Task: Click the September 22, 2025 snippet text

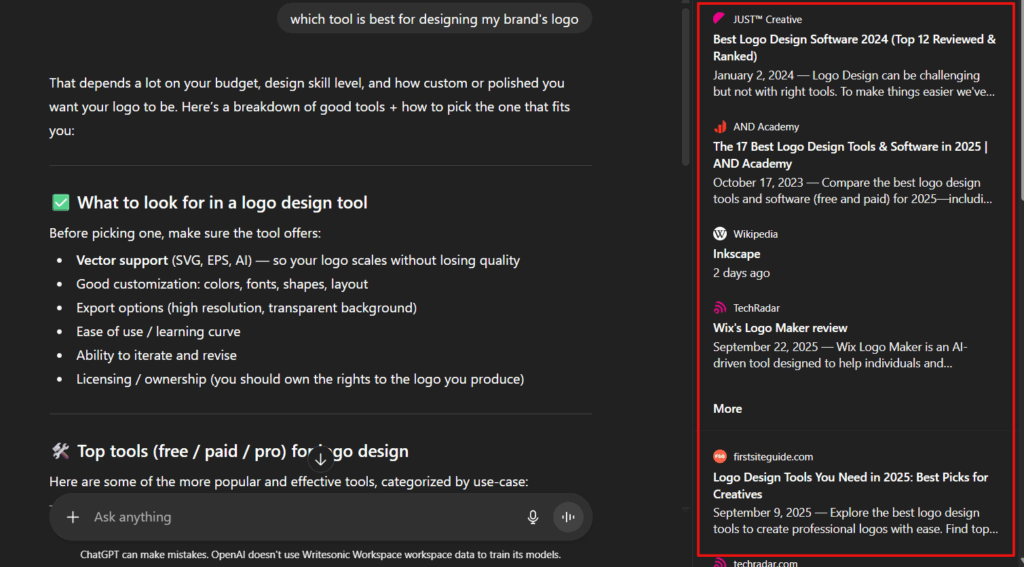Action: [x=840, y=355]
